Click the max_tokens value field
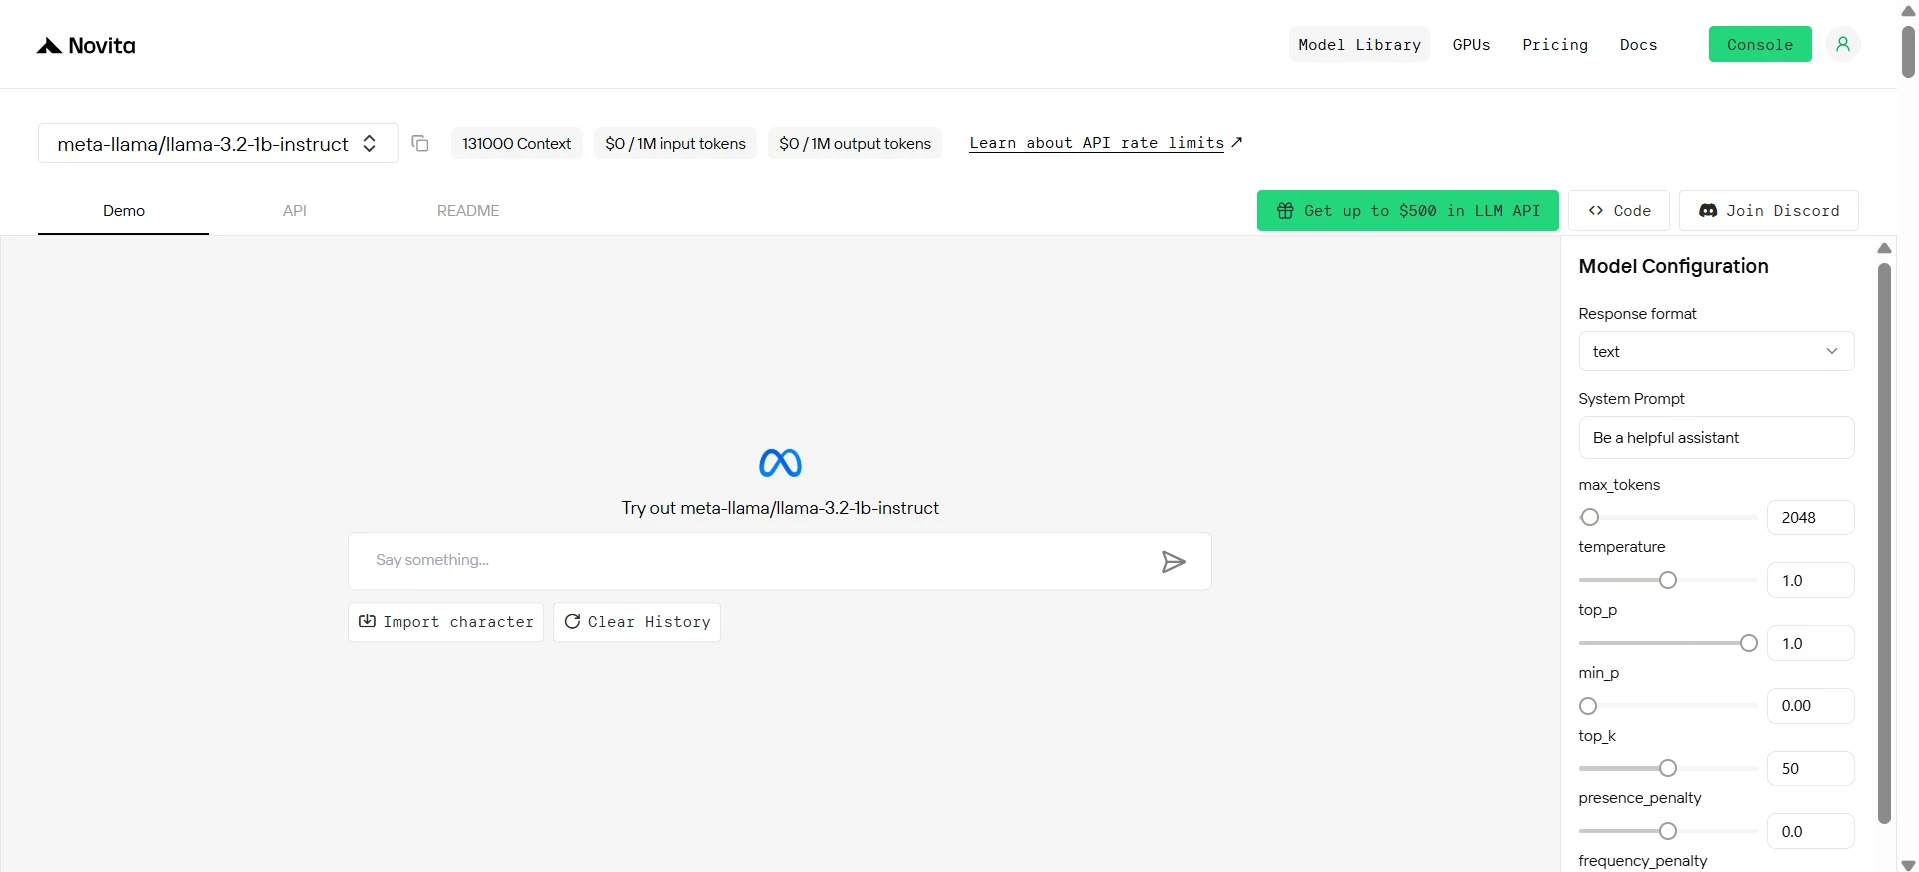Screen dimensions: 1919x872 click(x=1810, y=517)
